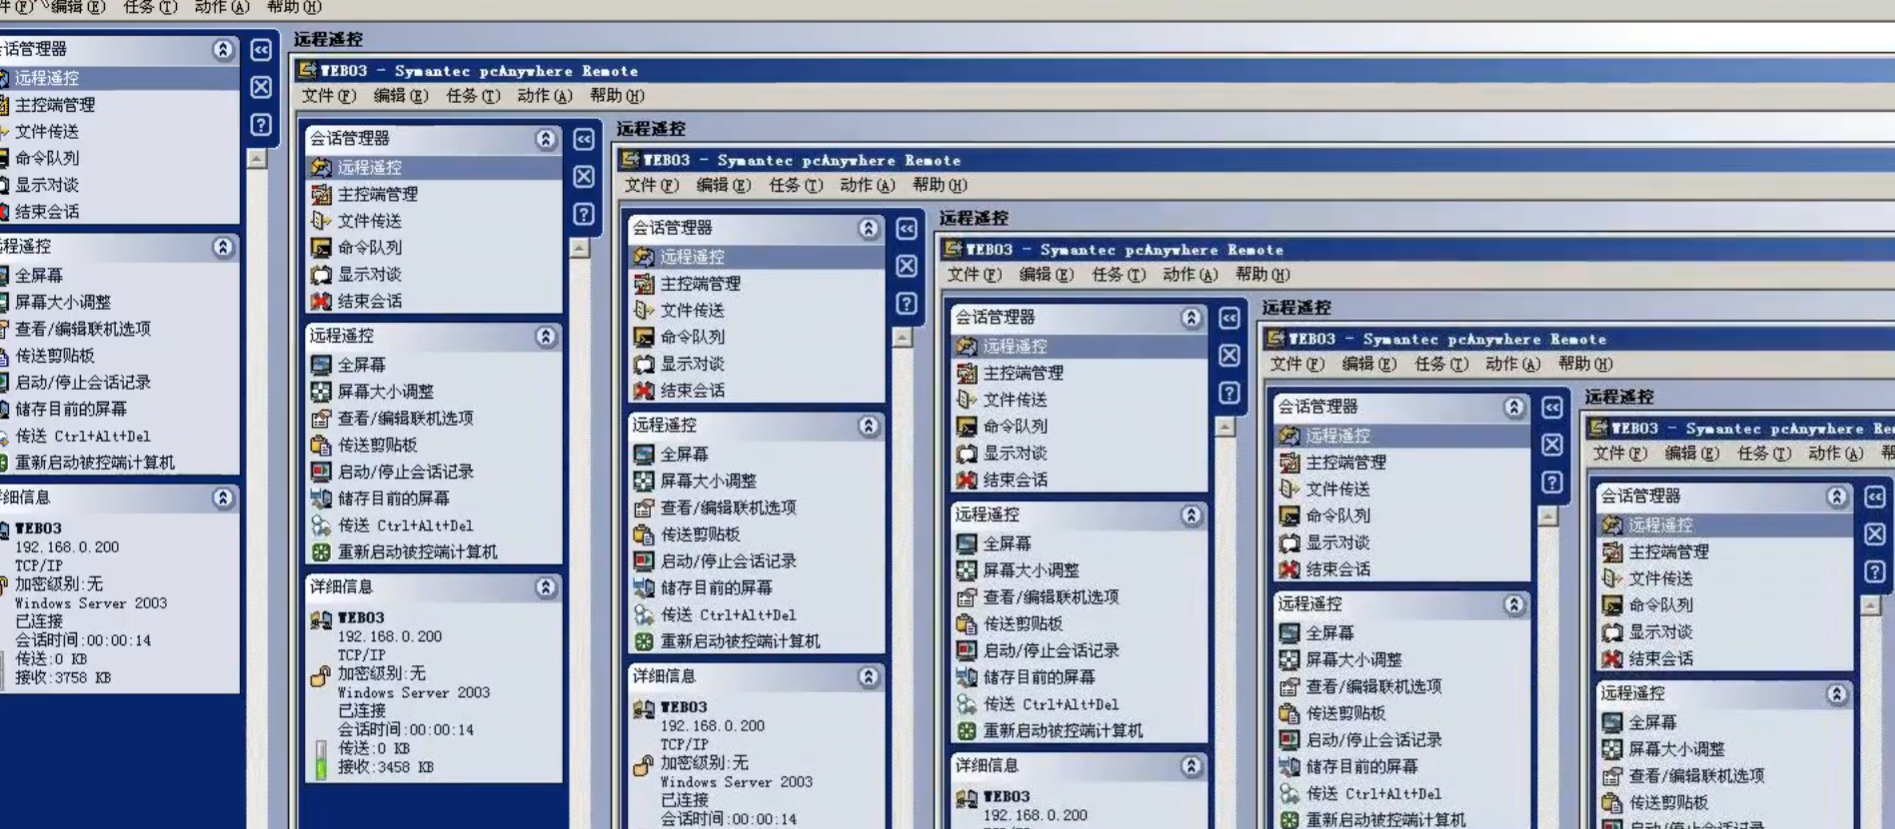Select 启动/停止会话记录 in the fourth nested window
This screenshot has height=829, width=1895.
click(x=1051, y=650)
